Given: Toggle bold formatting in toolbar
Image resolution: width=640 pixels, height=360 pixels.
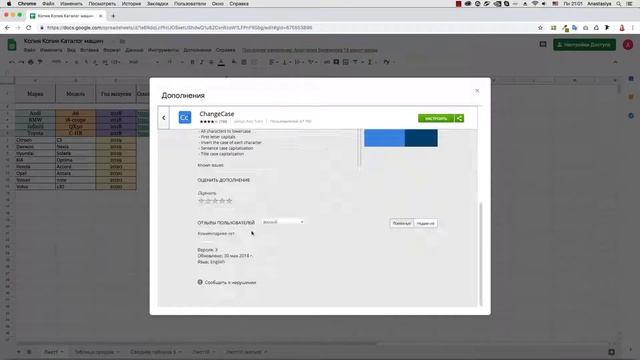Looking at the screenshot, I should pyautogui.click(x=192, y=62).
